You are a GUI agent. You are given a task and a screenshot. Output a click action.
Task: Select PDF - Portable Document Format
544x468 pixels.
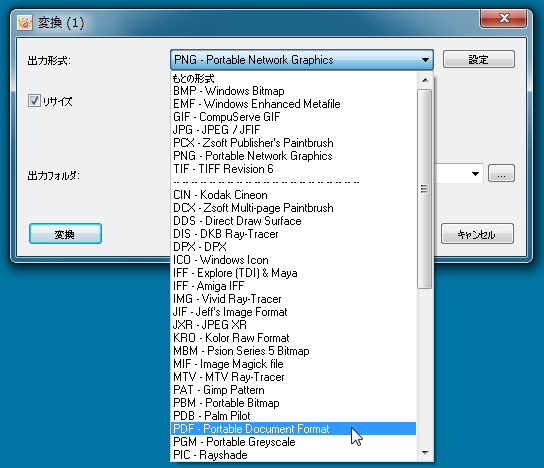pyautogui.click(x=294, y=429)
